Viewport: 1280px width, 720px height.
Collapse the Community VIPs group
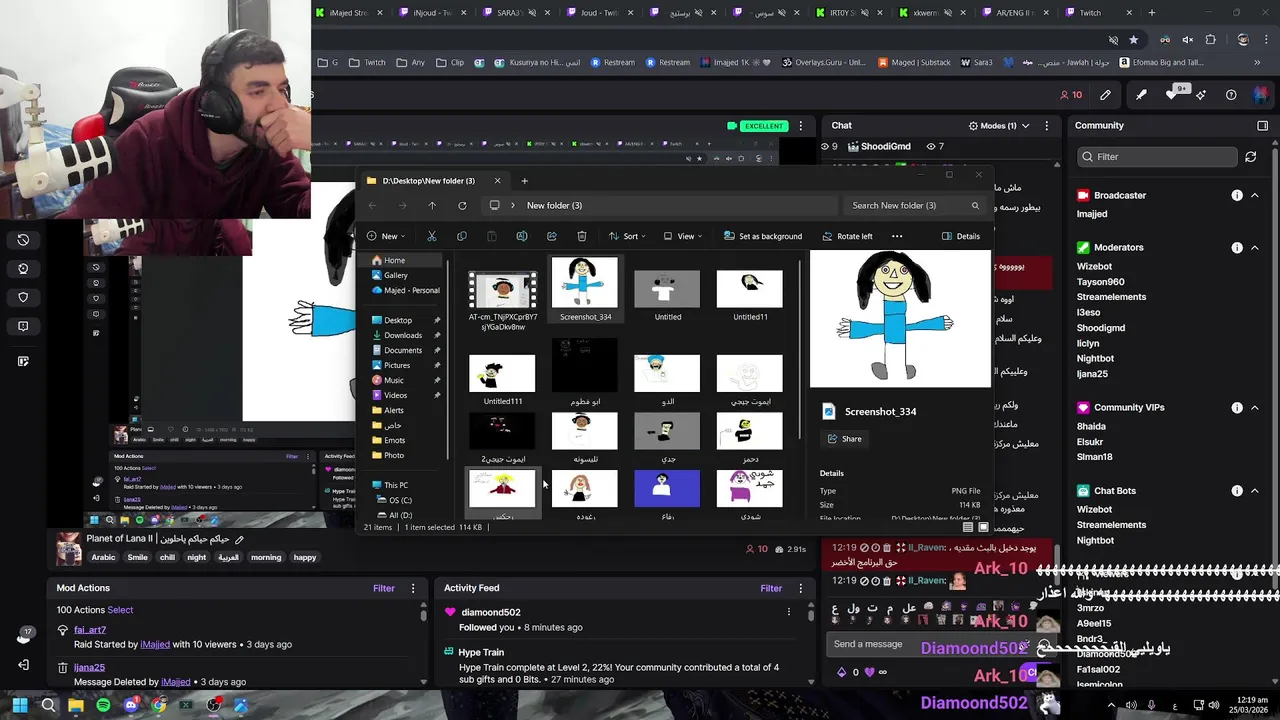pos(1255,408)
